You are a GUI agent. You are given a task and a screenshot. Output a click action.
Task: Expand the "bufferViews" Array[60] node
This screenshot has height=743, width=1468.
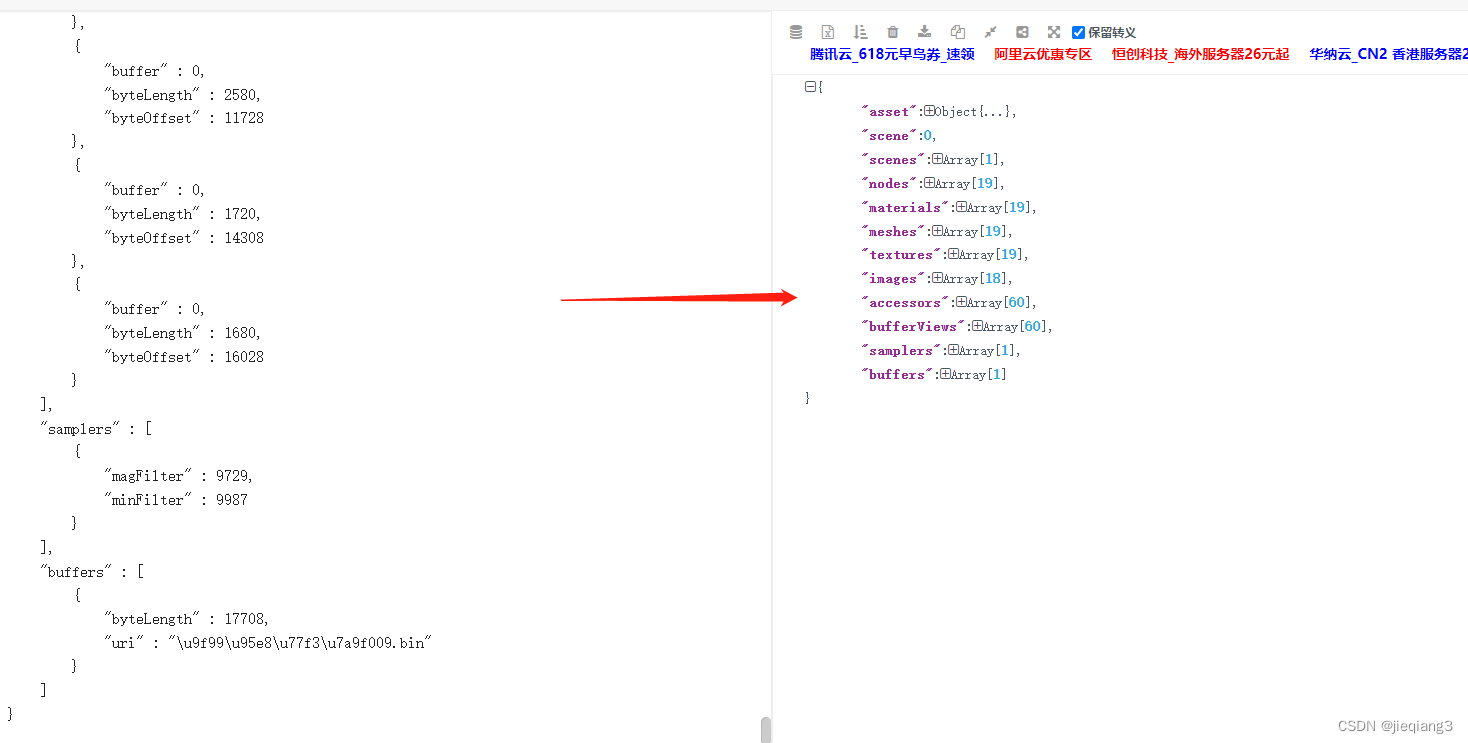coord(977,326)
